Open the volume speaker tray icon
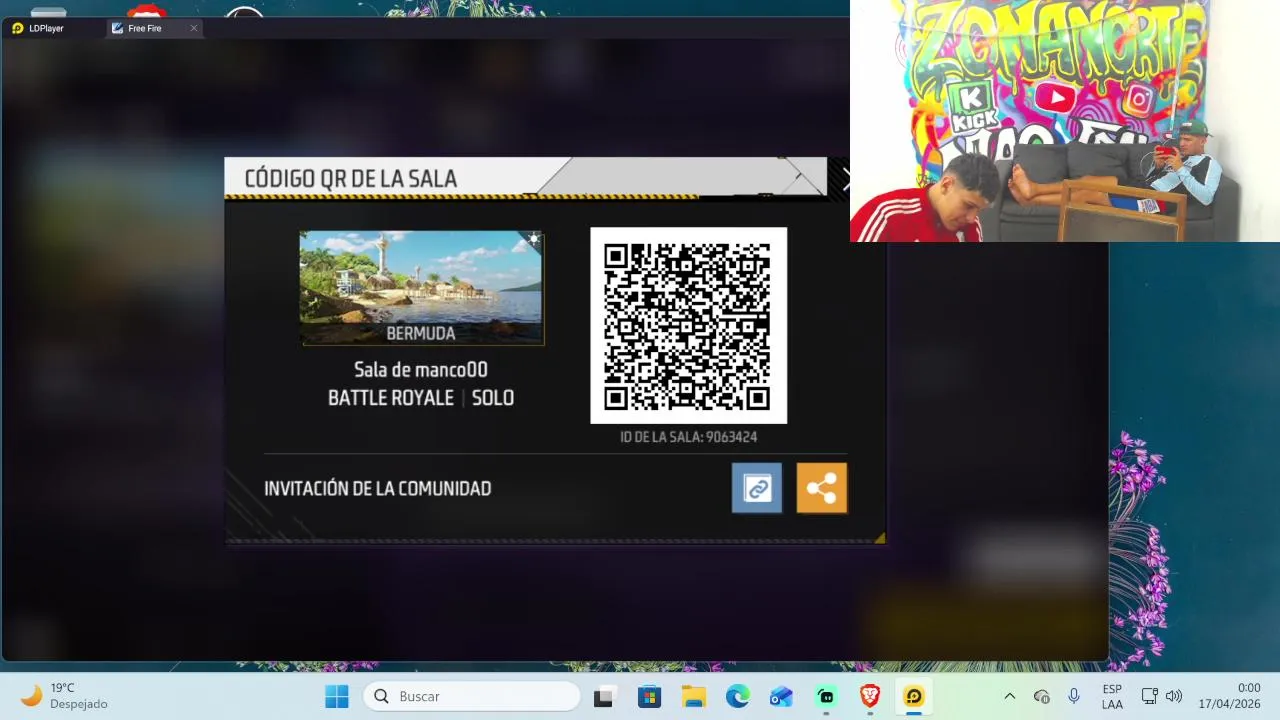This screenshot has height=720, width=1280. 1174,696
